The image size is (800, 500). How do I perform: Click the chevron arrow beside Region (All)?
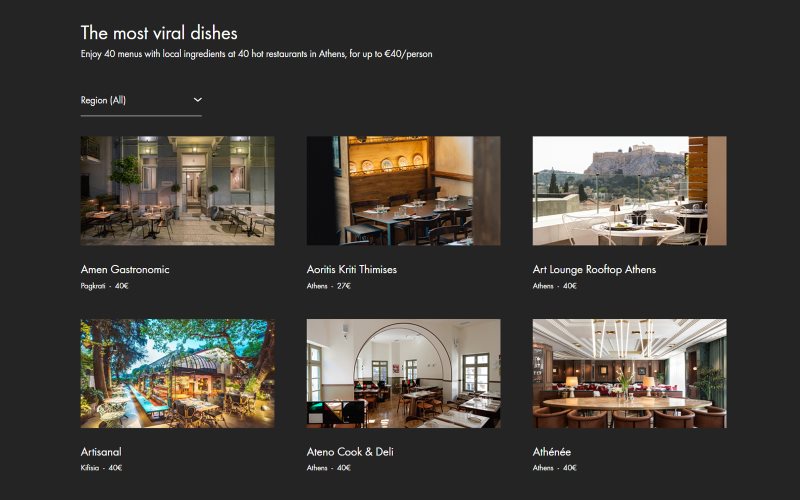(197, 100)
